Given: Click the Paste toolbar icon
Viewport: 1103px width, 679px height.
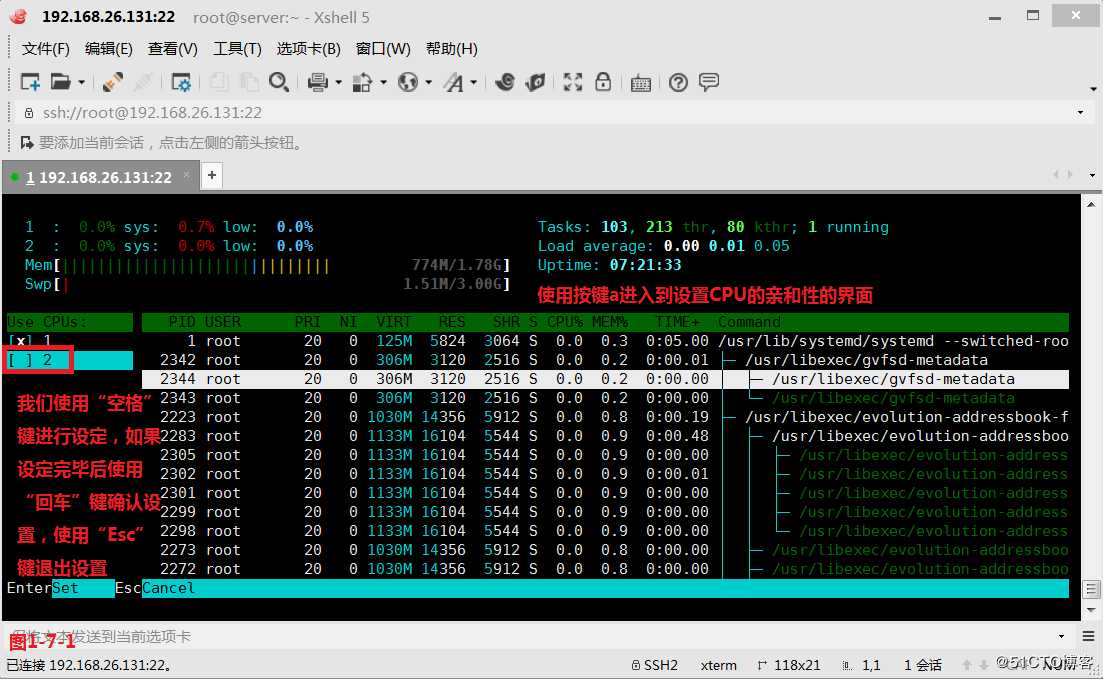Looking at the screenshot, I should 248,82.
